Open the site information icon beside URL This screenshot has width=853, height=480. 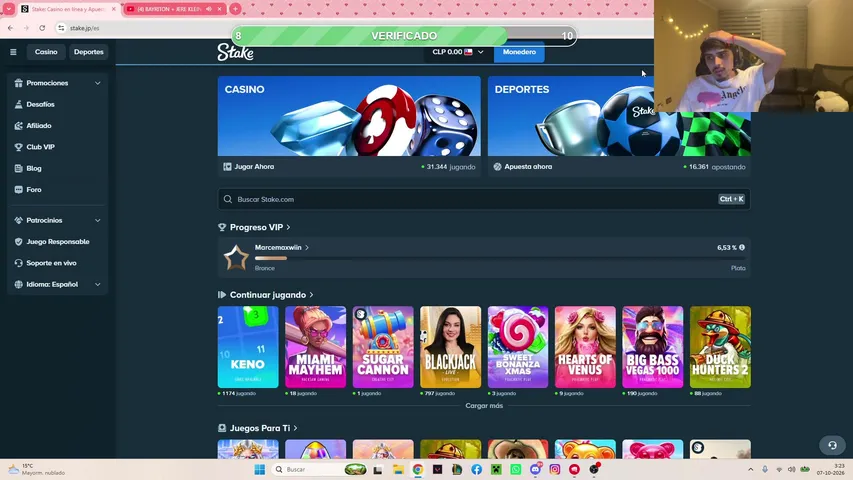61,28
